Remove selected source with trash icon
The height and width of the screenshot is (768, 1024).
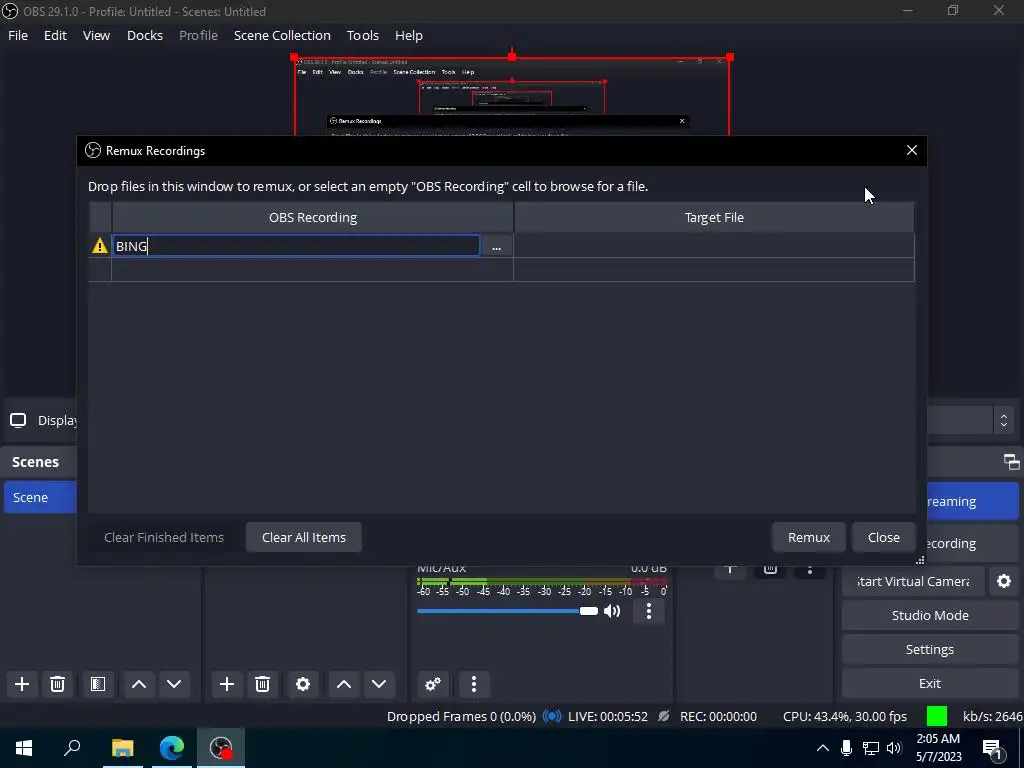pyautogui.click(x=263, y=684)
